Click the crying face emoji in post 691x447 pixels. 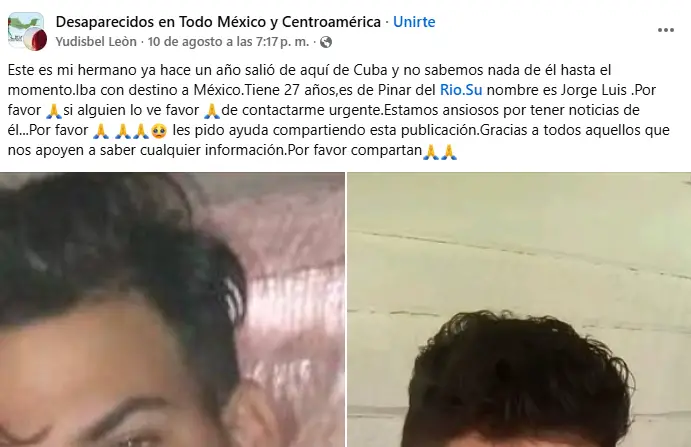coord(159,131)
